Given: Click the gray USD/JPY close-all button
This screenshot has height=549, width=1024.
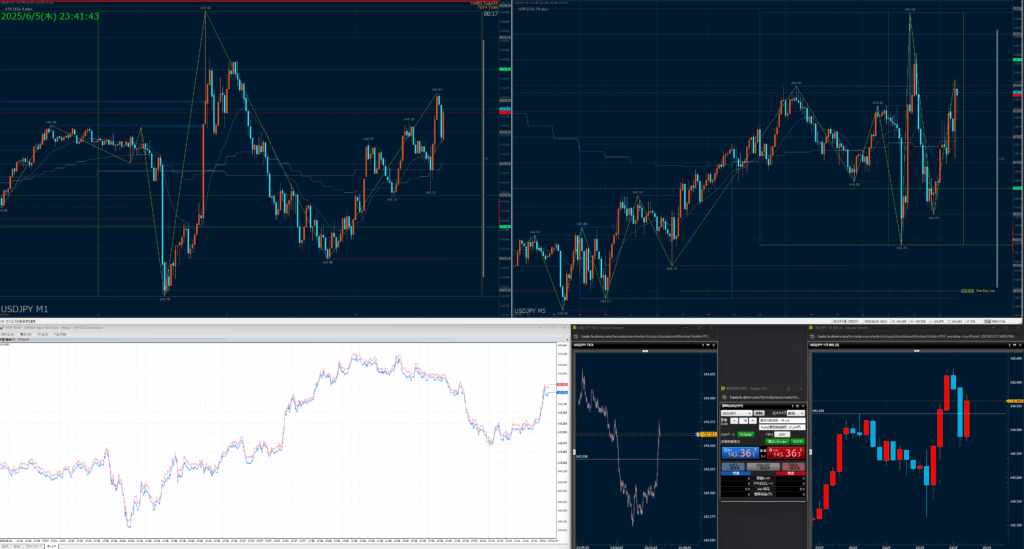Looking at the screenshot, I should click(x=763, y=467).
